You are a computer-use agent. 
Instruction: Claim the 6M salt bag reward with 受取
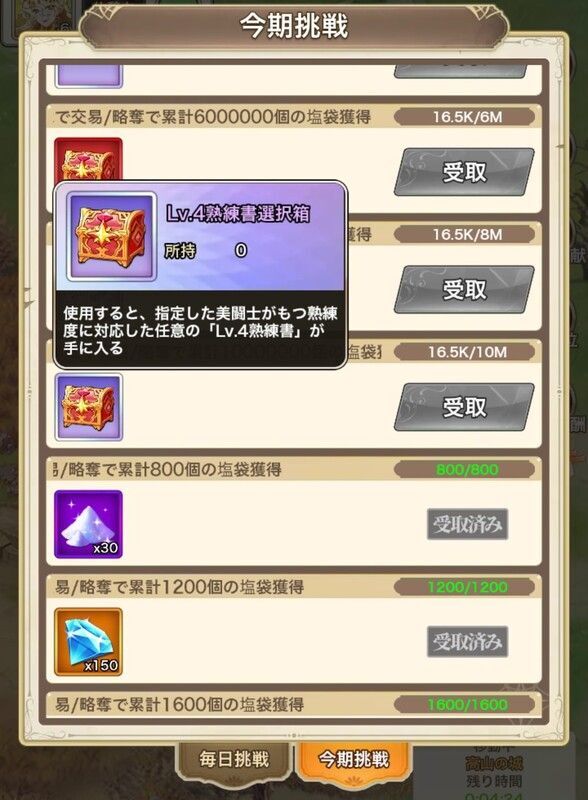(464, 172)
